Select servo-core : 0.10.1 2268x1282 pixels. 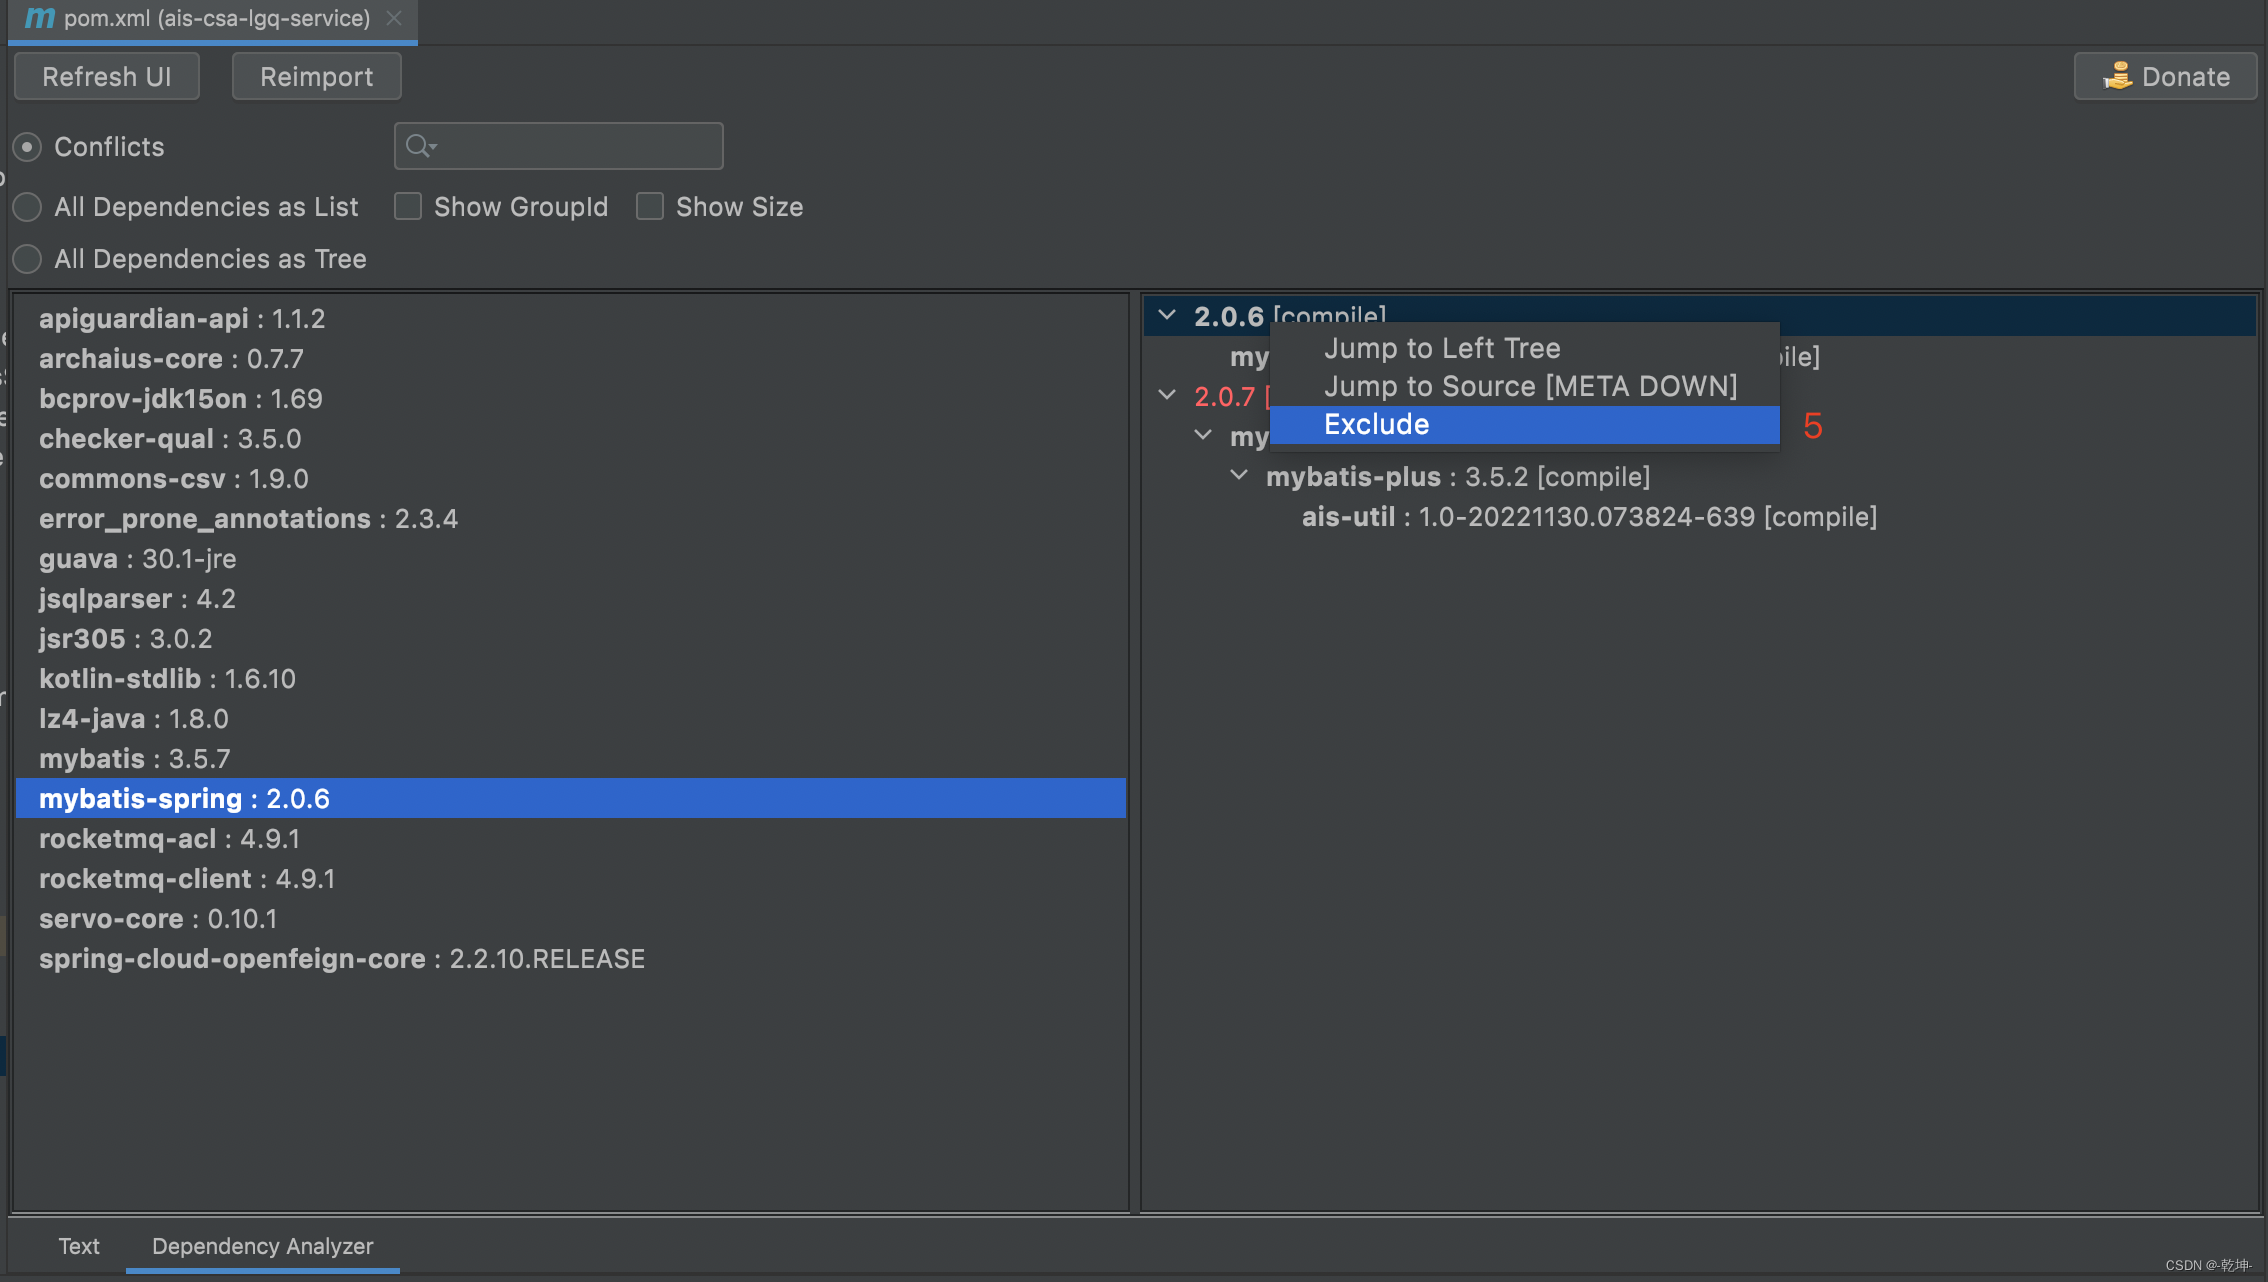coord(571,918)
